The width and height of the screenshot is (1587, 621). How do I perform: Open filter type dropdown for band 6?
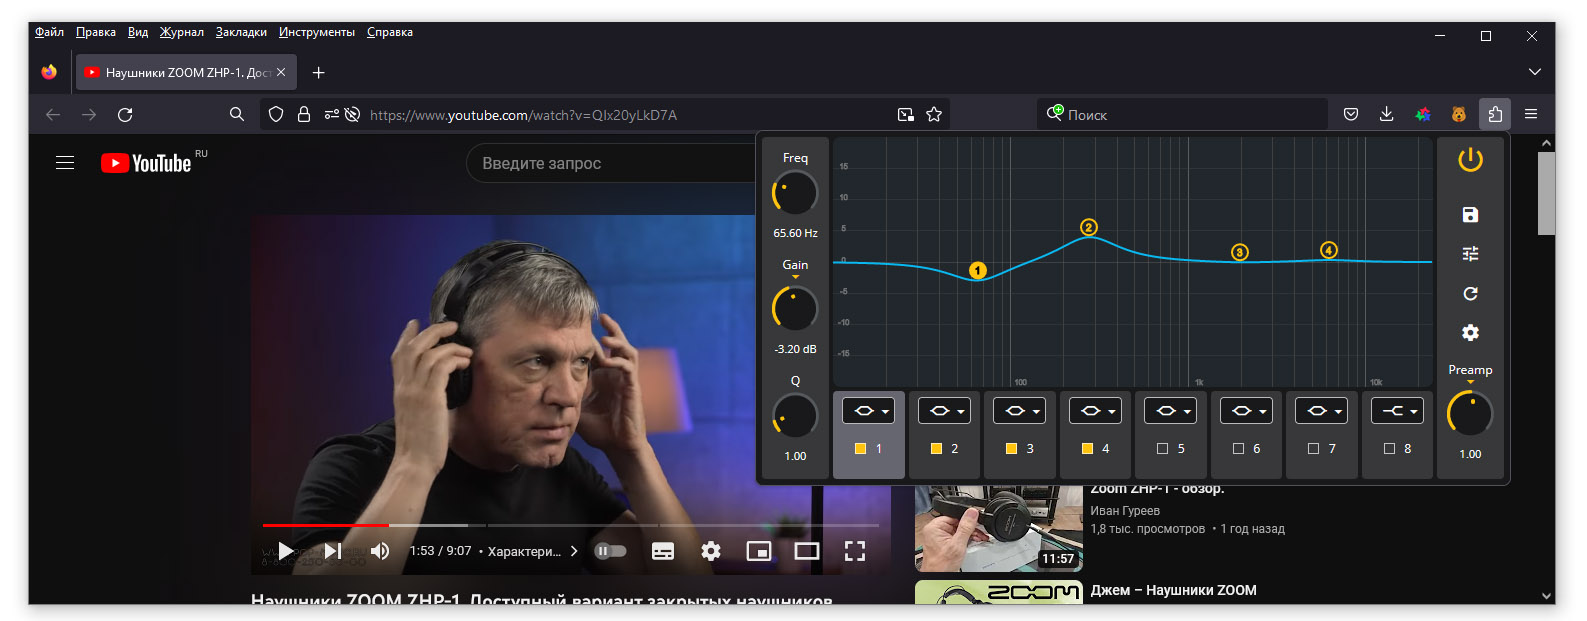[1246, 411]
